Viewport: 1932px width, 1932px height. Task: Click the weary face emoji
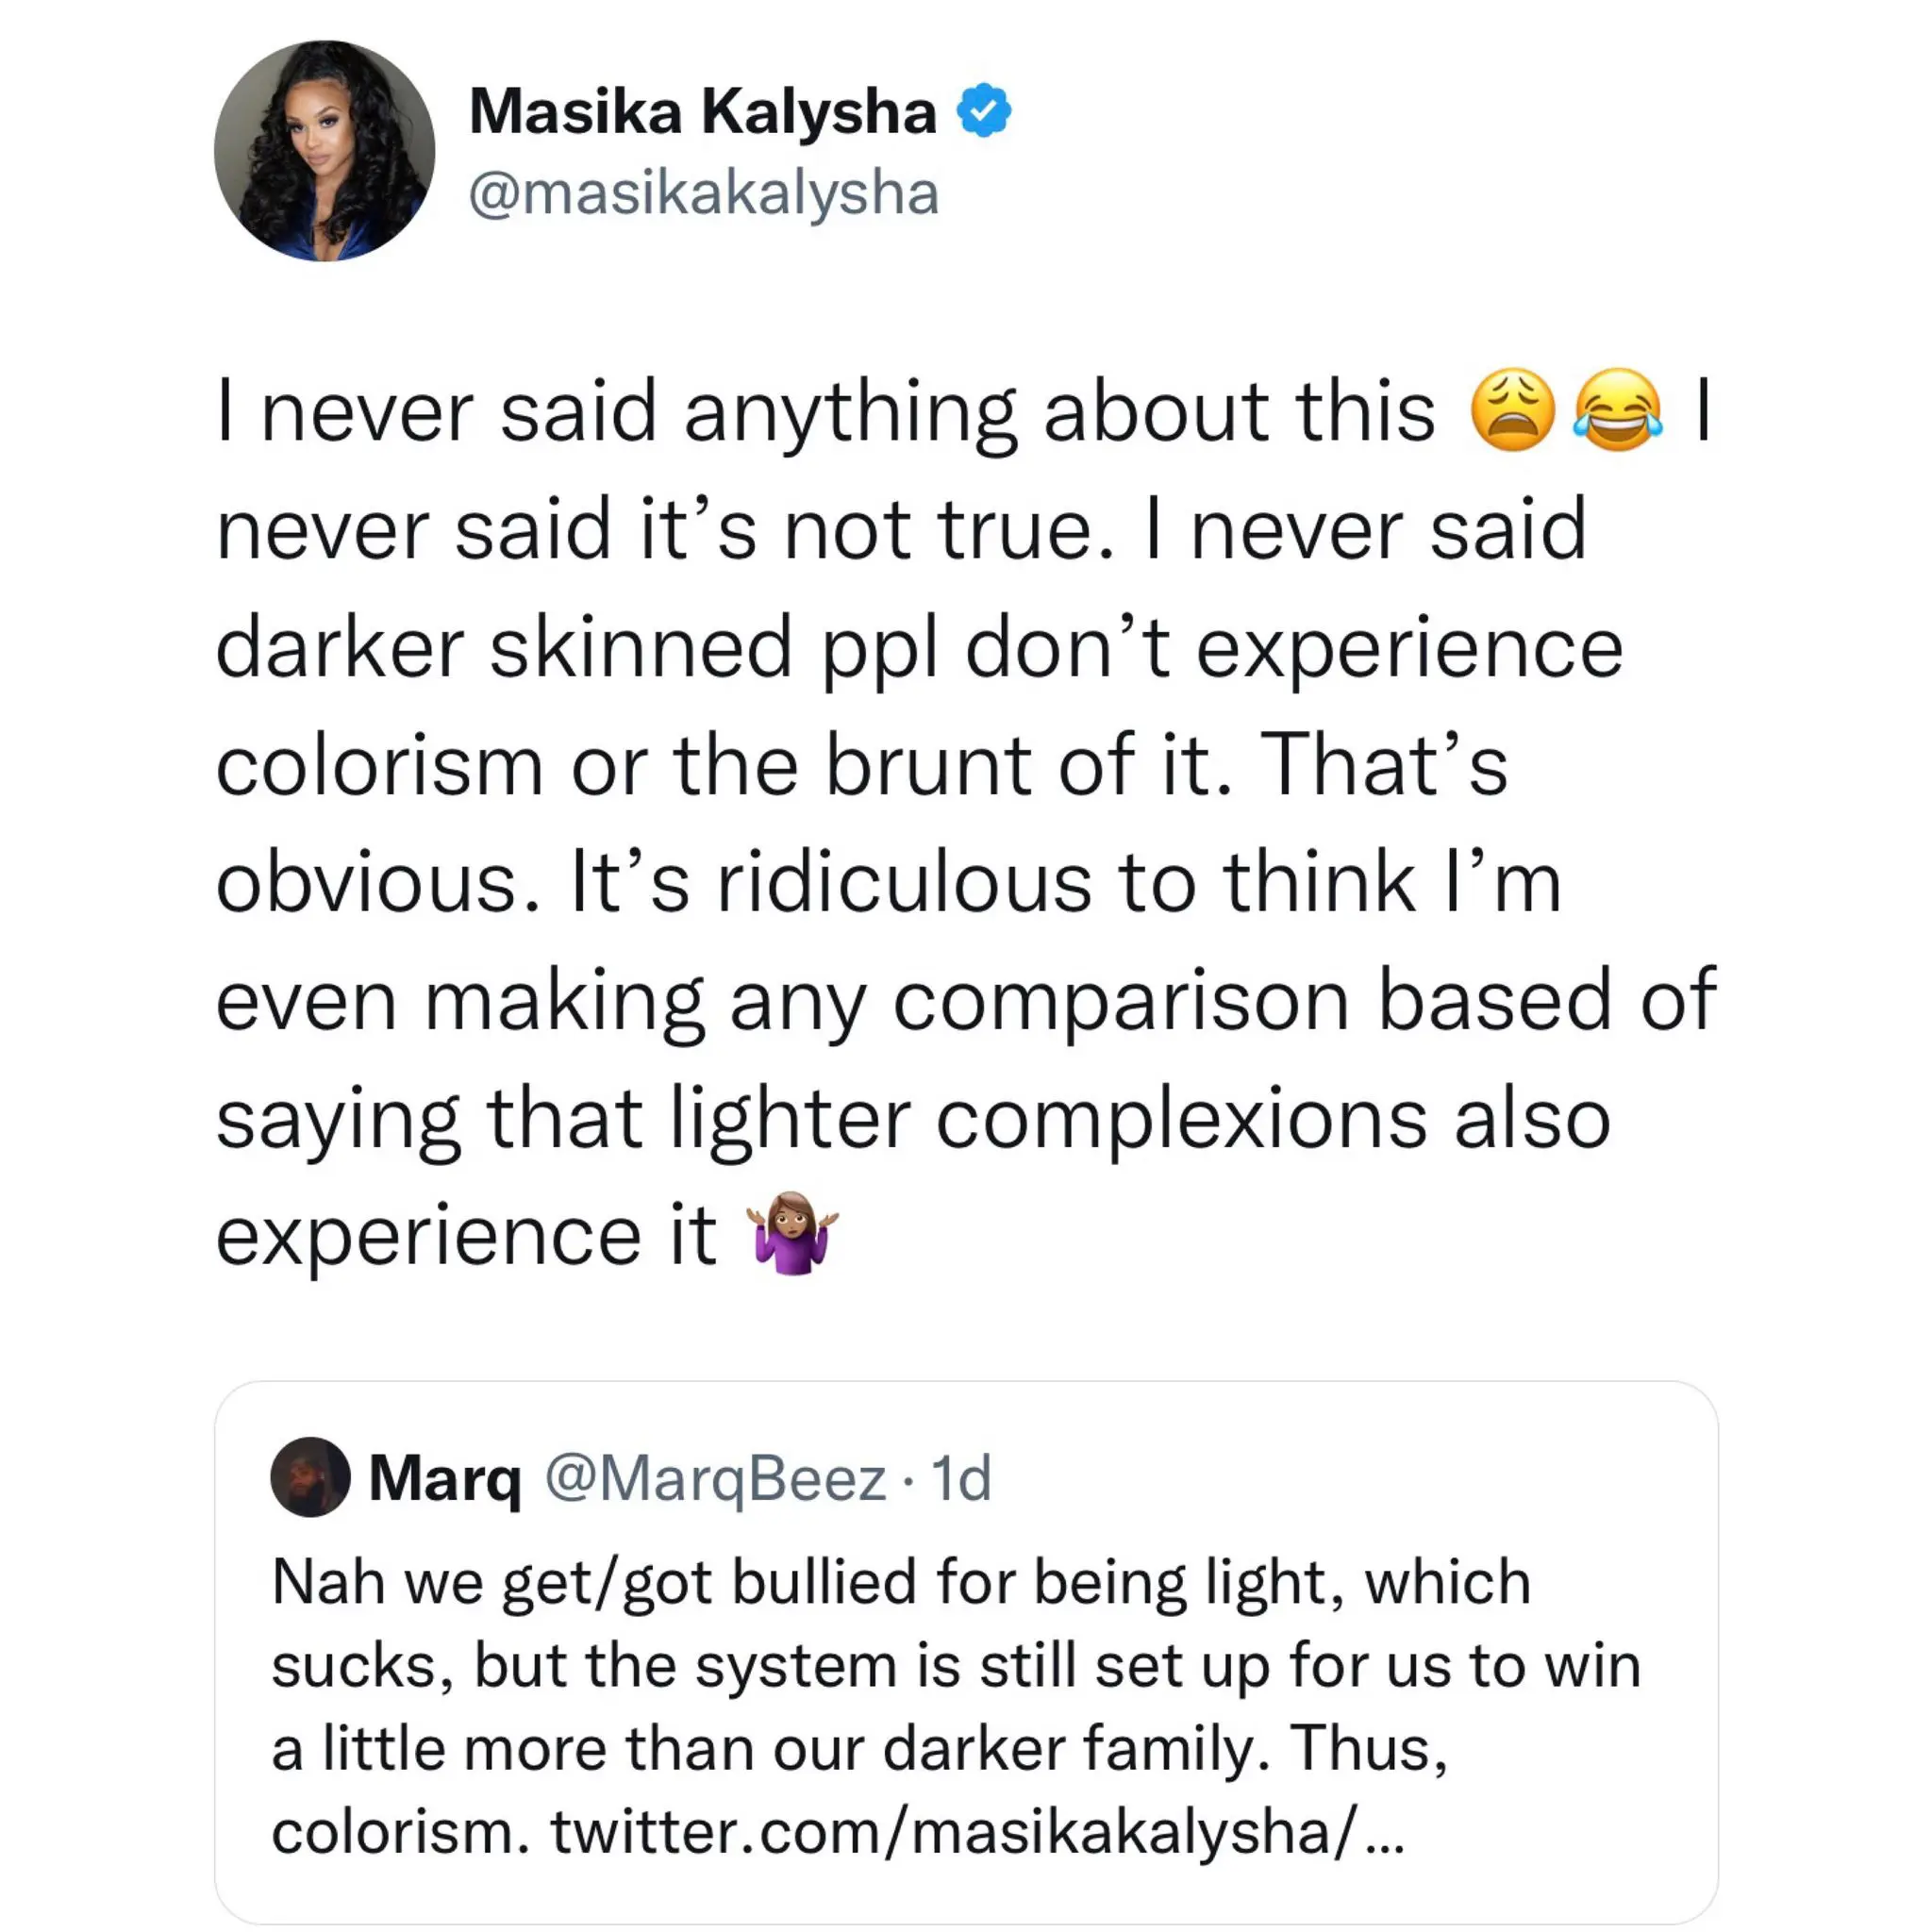tap(1512, 411)
